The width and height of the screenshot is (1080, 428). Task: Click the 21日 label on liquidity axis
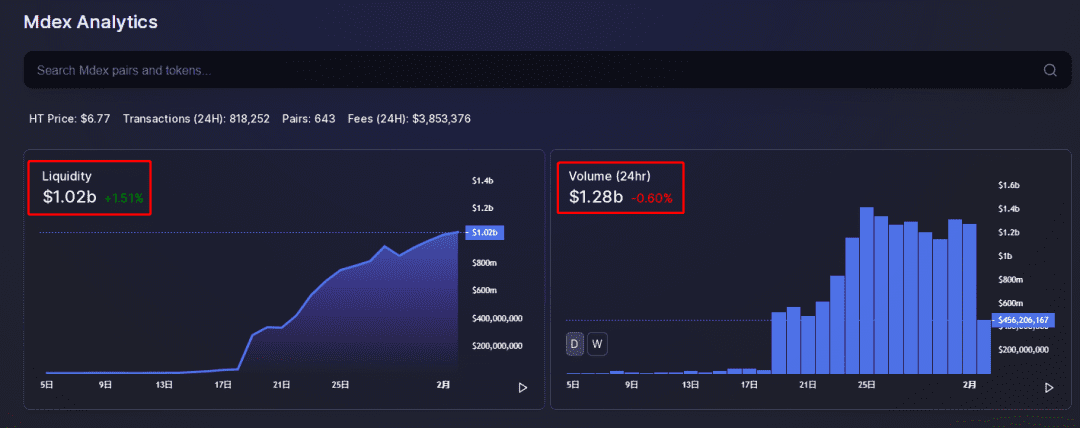point(281,384)
